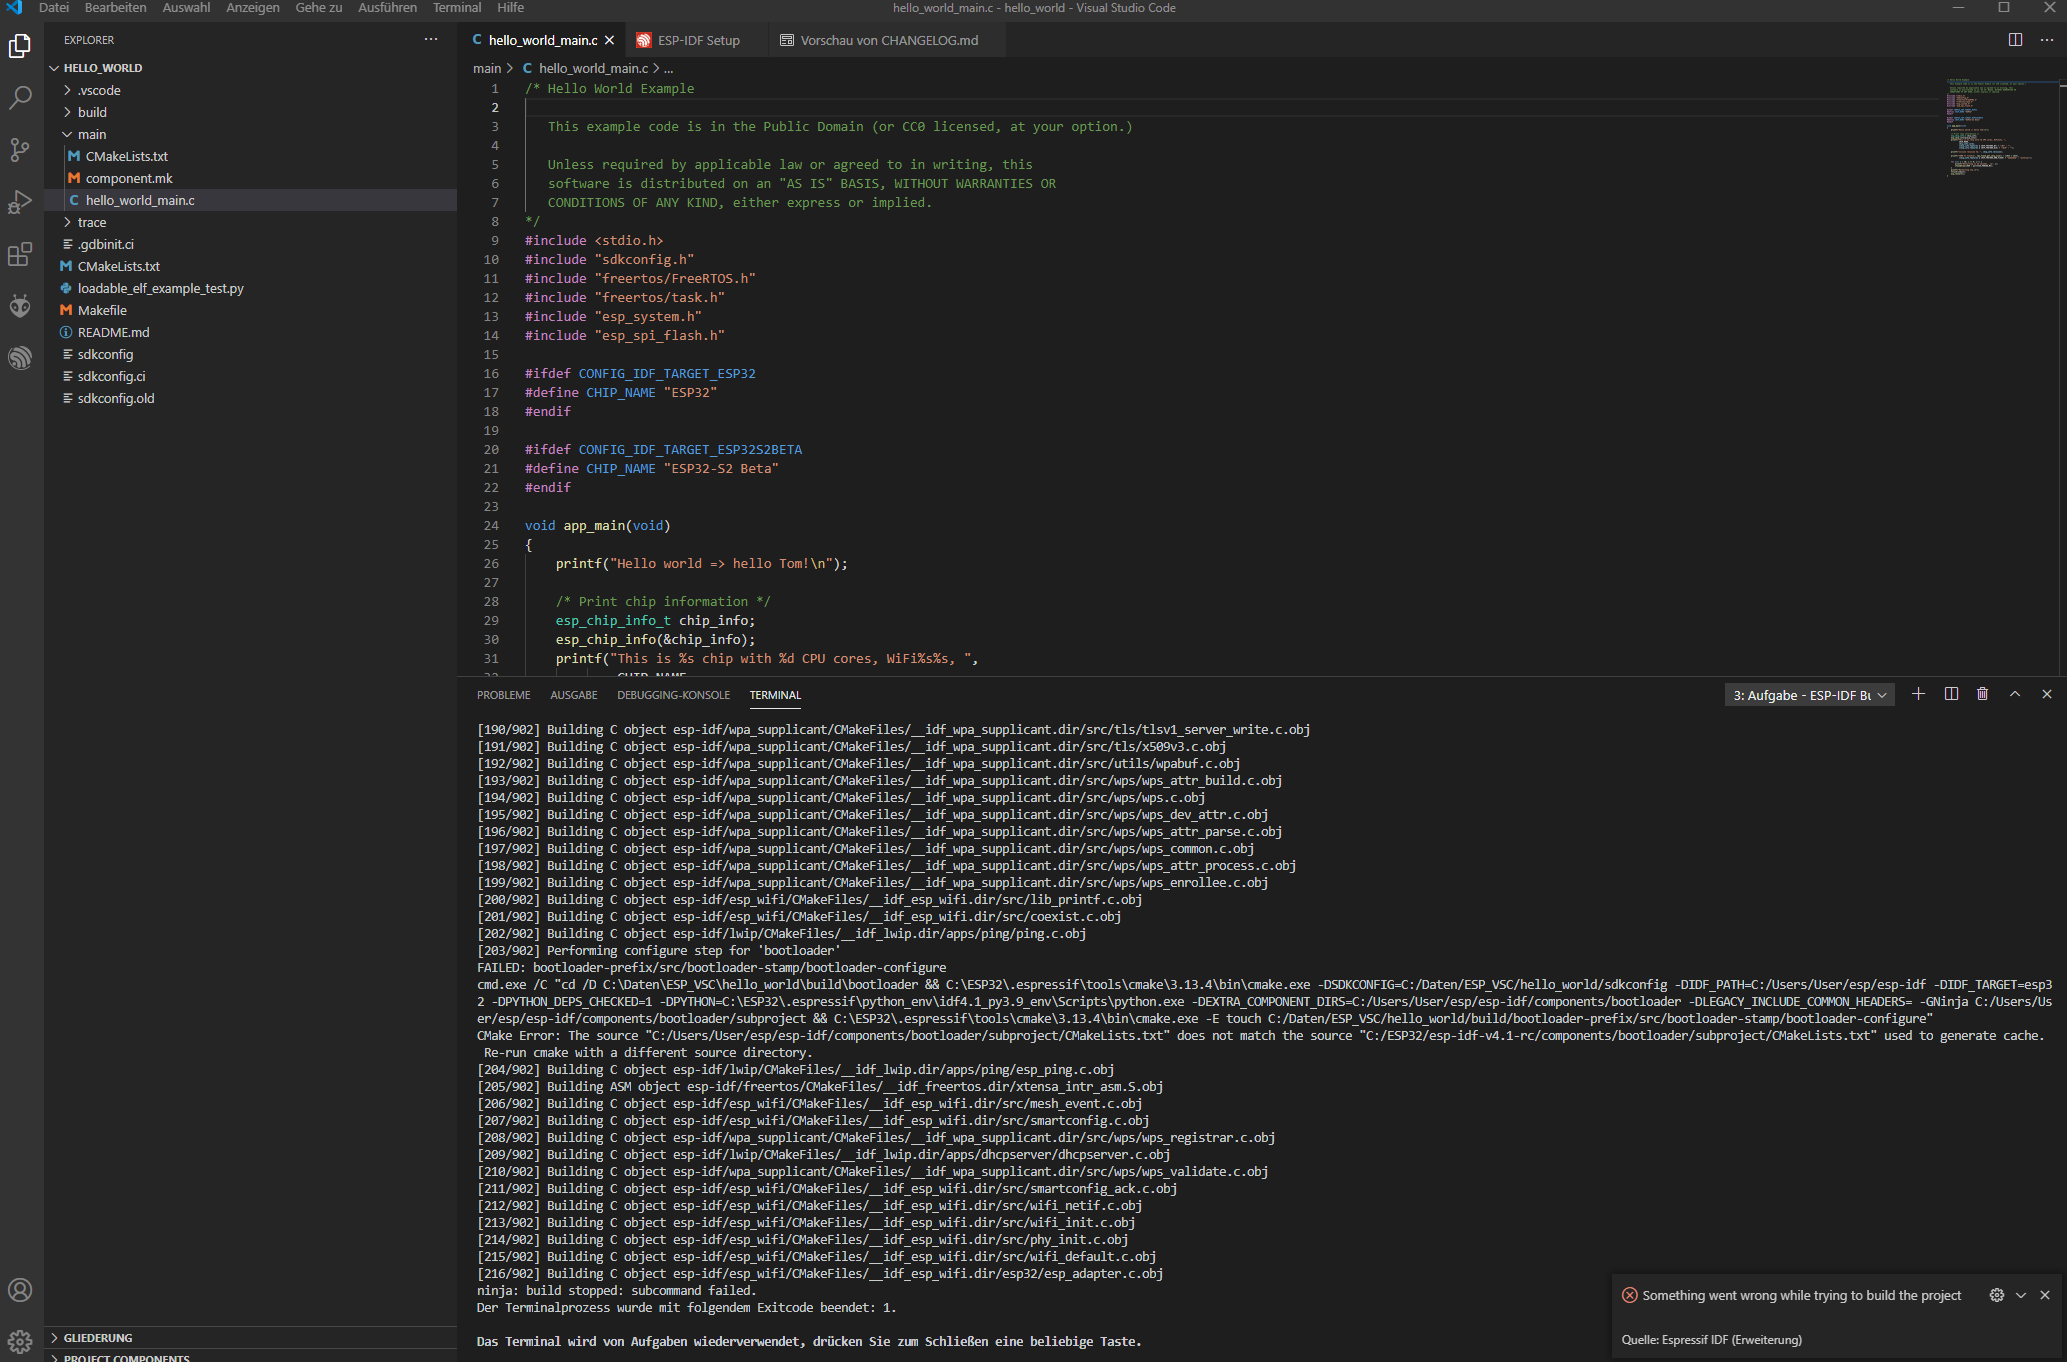Open sdkconfig.old file

coord(116,398)
